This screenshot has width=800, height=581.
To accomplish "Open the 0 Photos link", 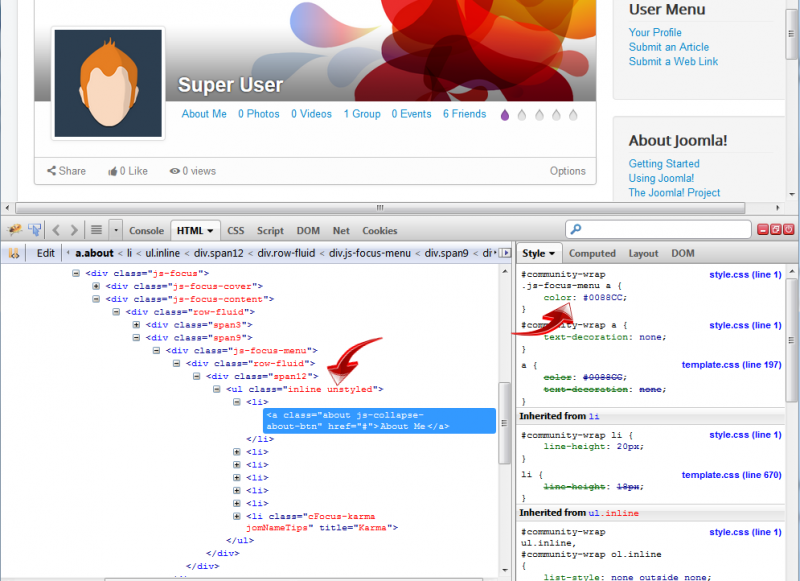I will pos(259,114).
